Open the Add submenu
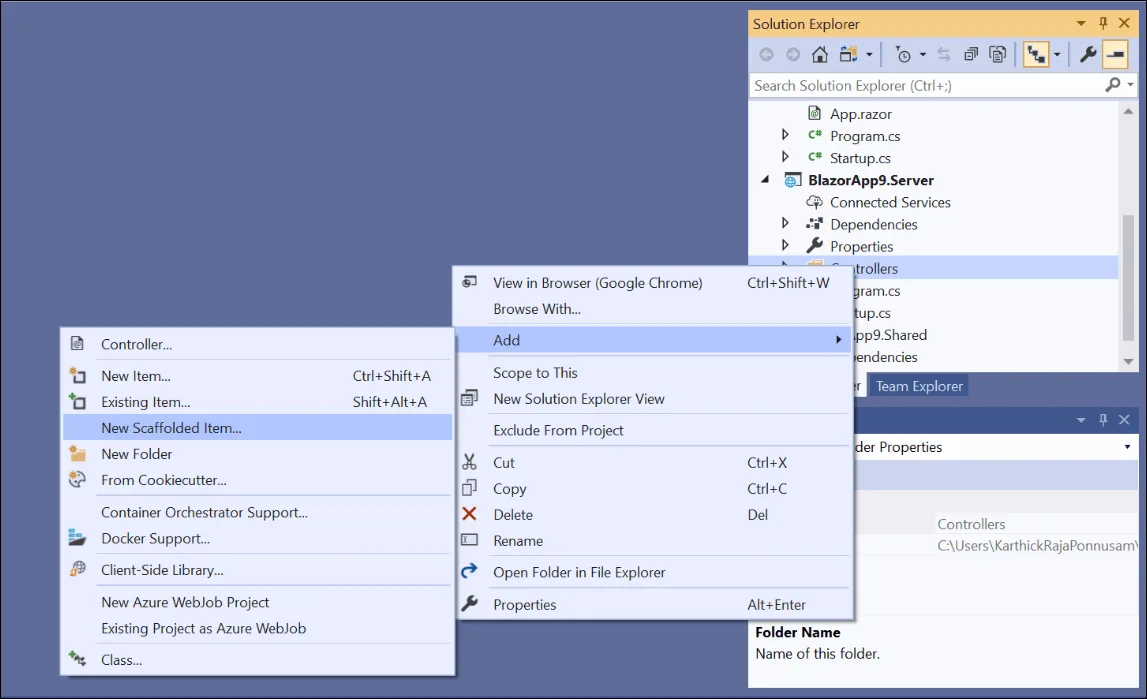The image size is (1147, 699). click(506, 340)
